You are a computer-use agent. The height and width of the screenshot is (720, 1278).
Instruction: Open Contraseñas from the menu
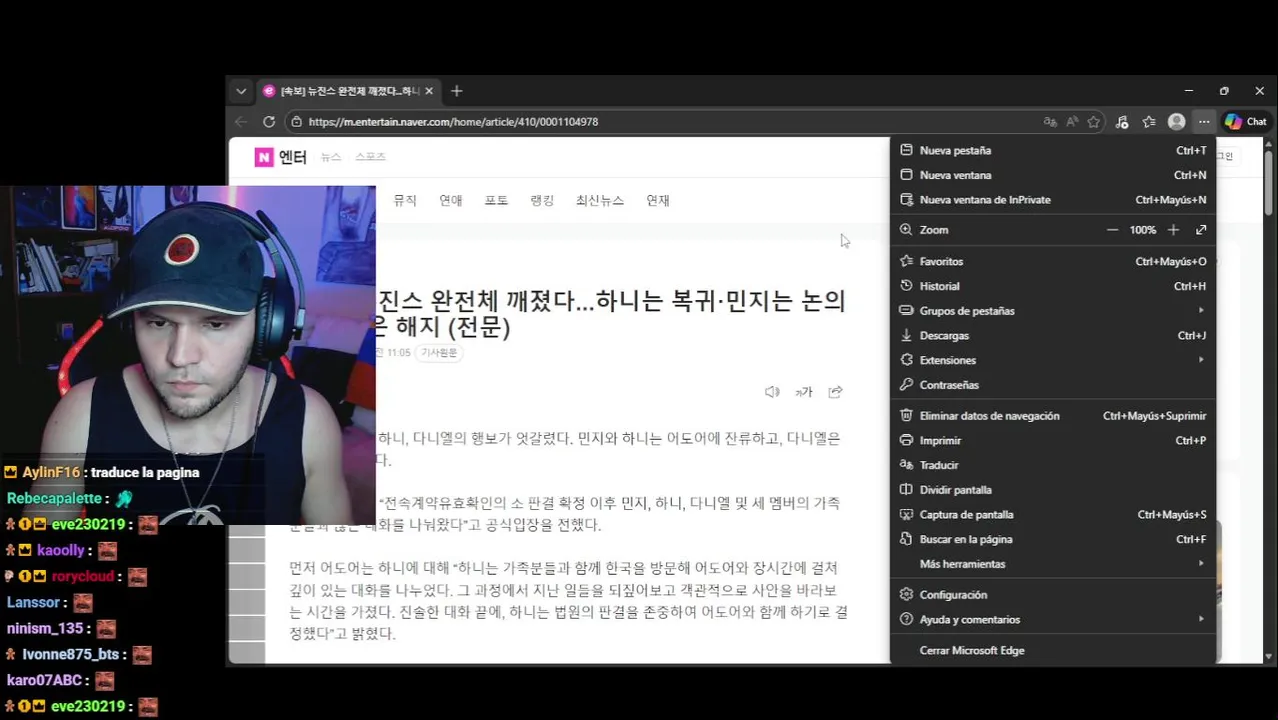[1053, 385]
